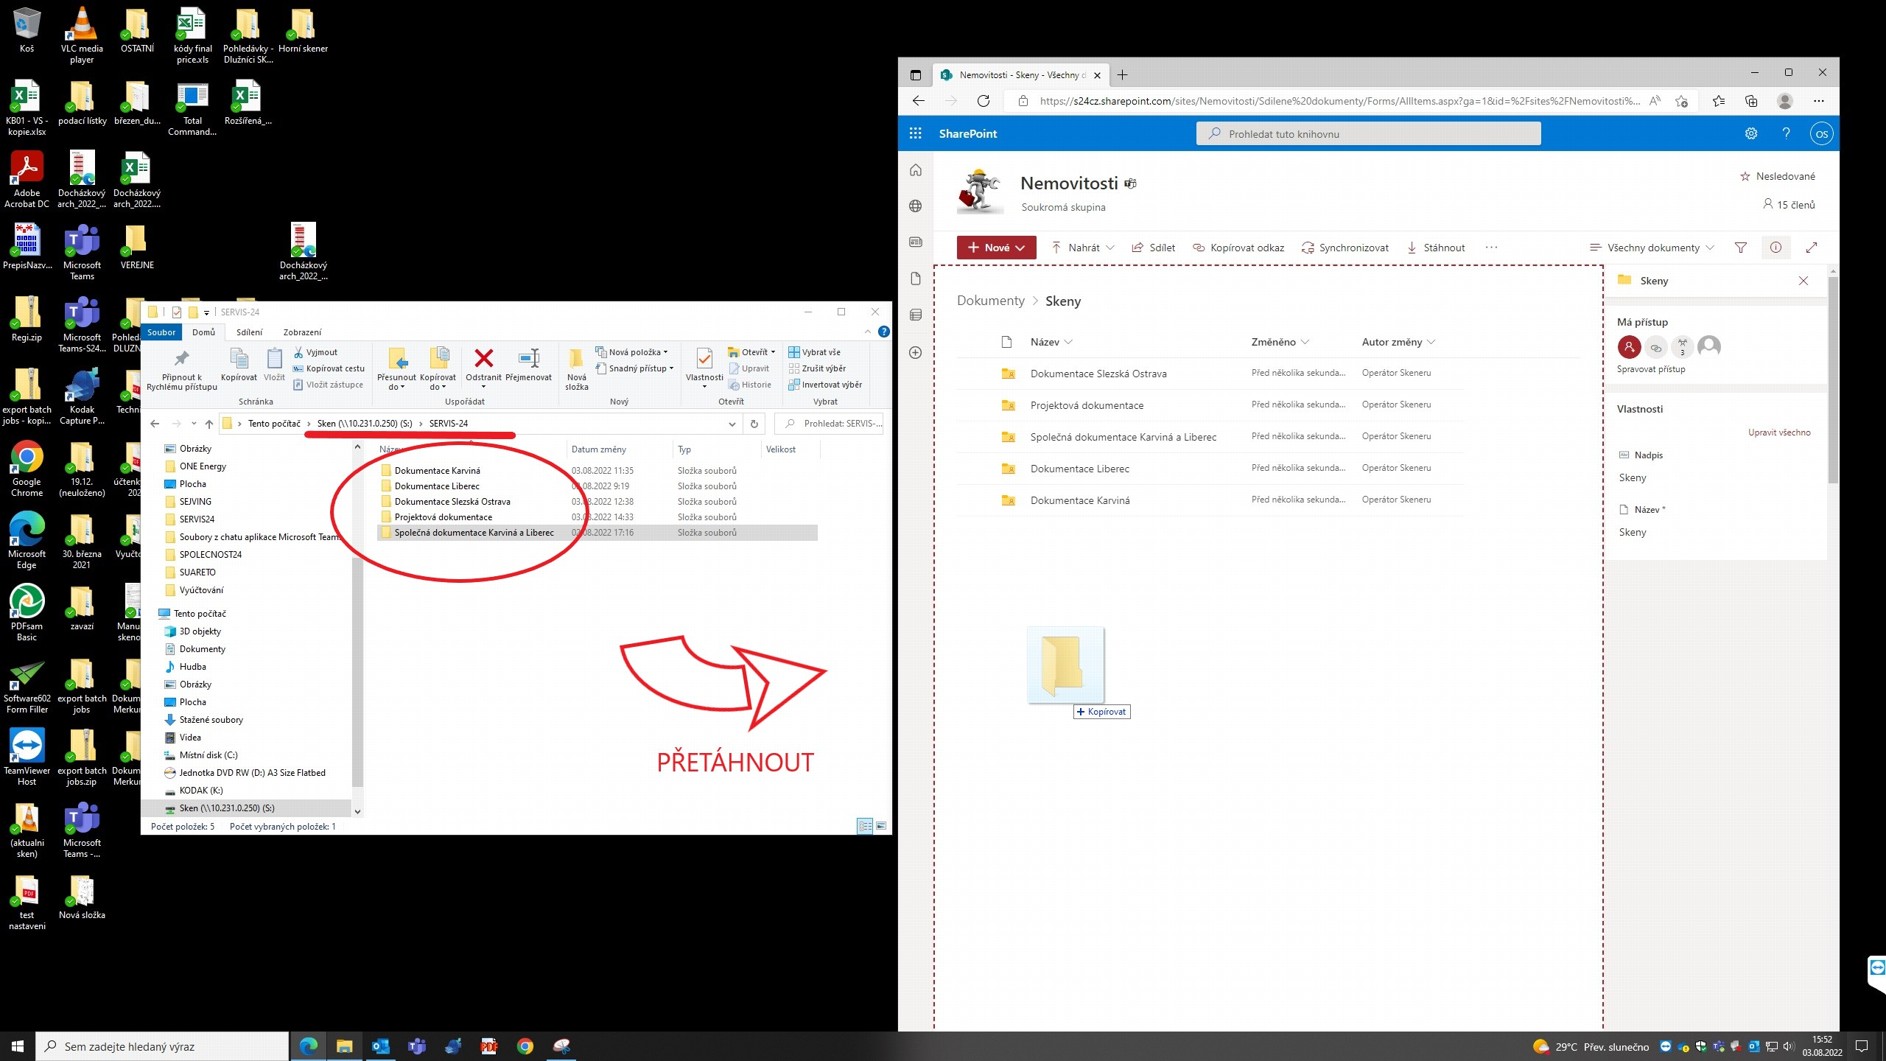Image resolution: width=1886 pixels, height=1061 pixels.
Task: Open Název column header dropdown
Action: [x=1051, y=342]
